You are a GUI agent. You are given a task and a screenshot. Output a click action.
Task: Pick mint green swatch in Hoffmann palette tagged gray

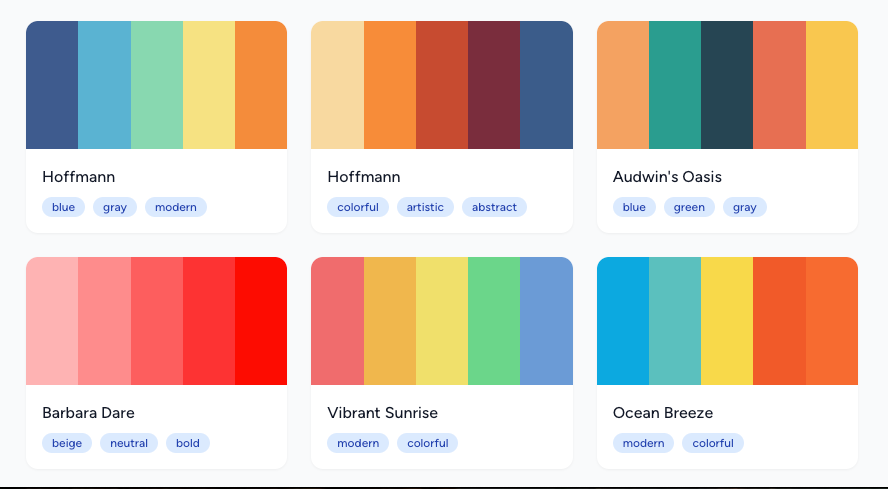click(x=157, y=85)
